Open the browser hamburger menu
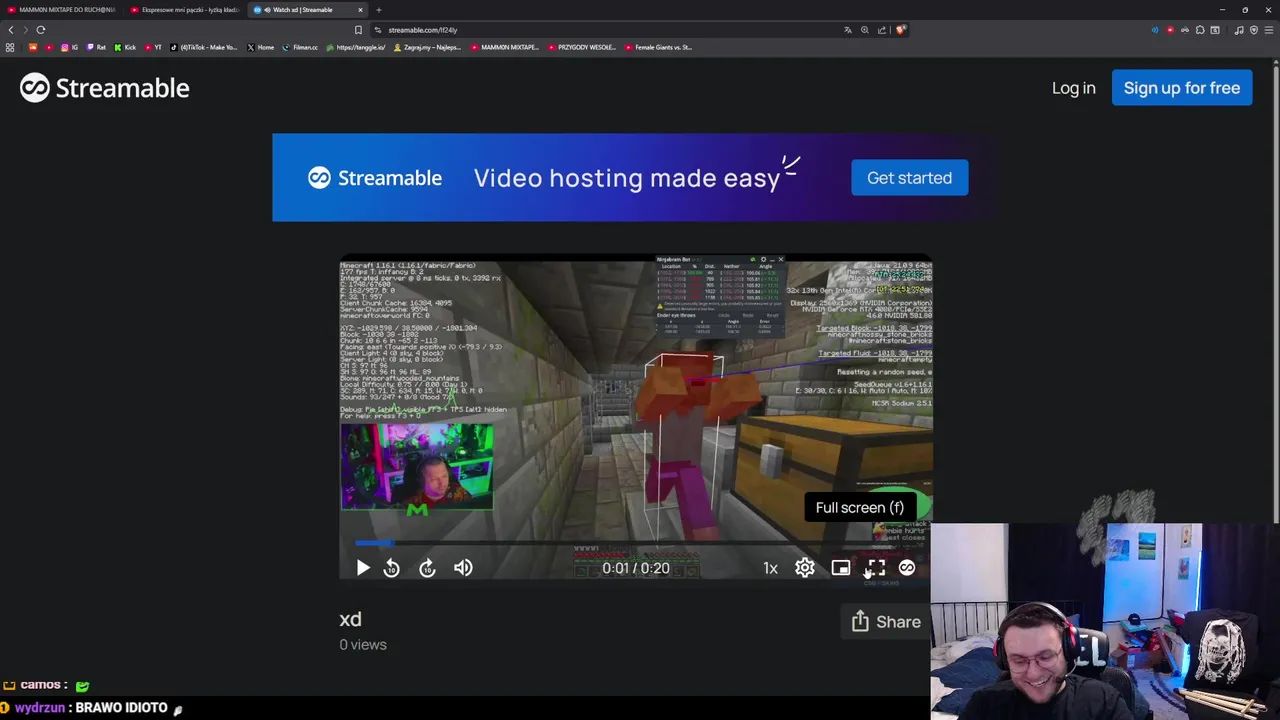This screenshot has height=720, width=1280. (1269, 30)
